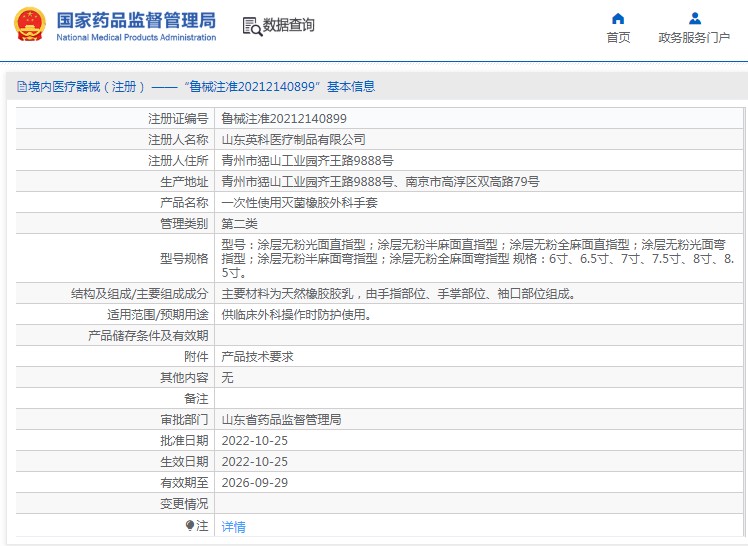The width and height of the screenshot is (748, 546).
Task: Click the 政务服务门户 person icon
Action: coord(694,18)
